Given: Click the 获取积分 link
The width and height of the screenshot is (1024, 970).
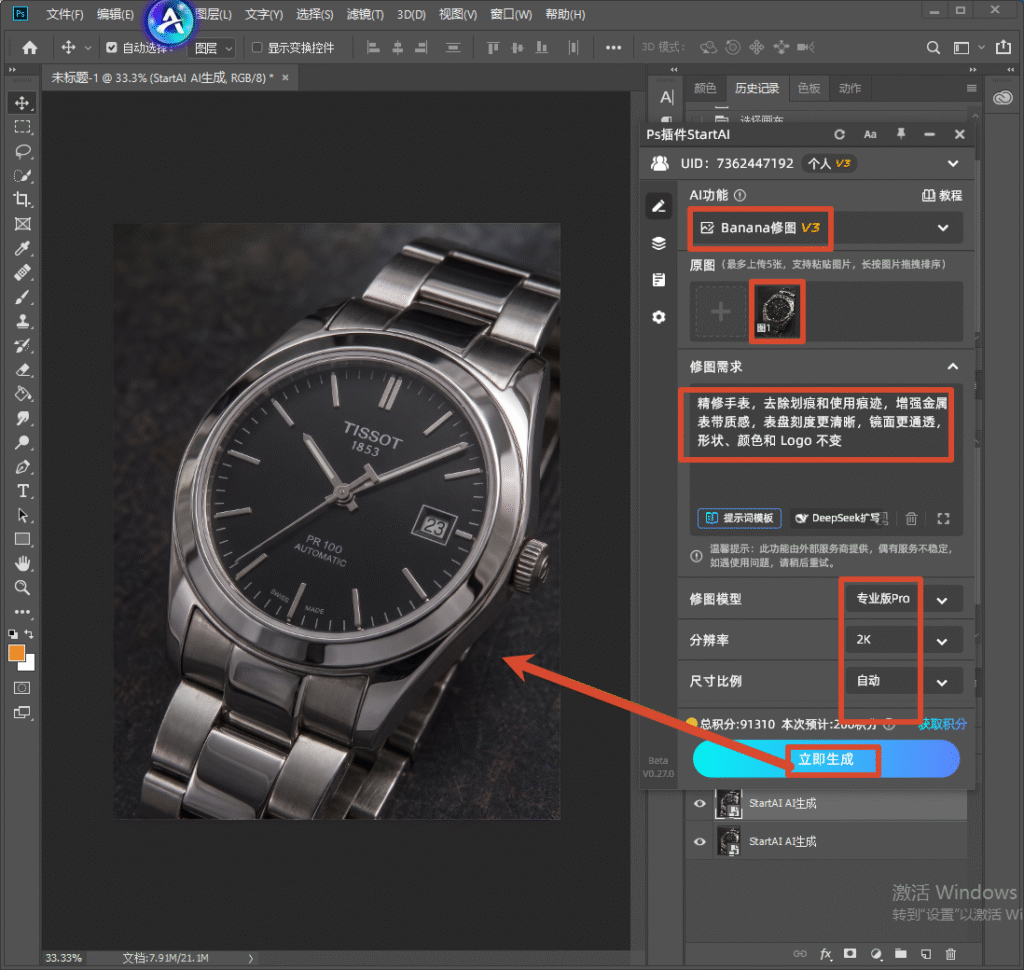Looking at the screenshot, I should (942, 724).
